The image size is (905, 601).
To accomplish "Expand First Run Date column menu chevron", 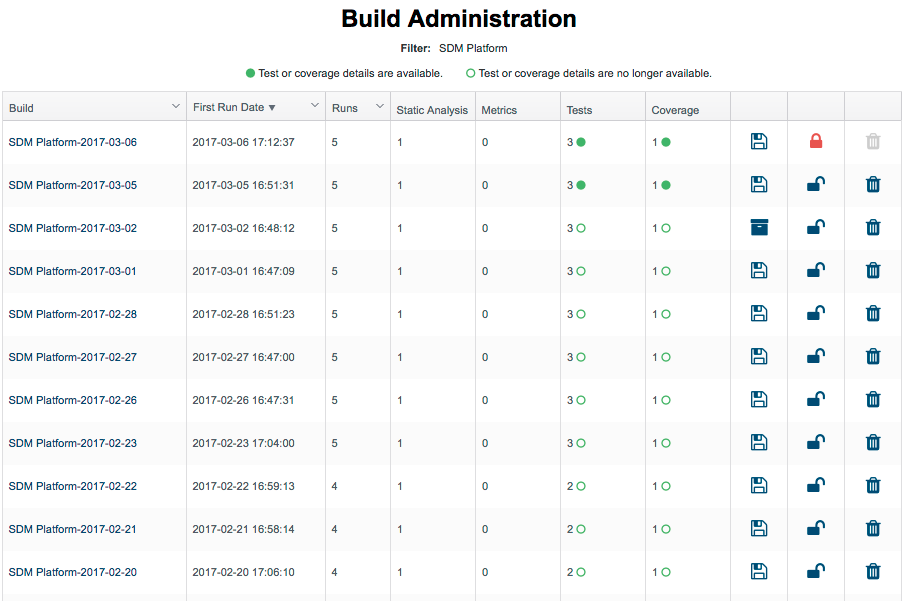I will click(315, 105).
